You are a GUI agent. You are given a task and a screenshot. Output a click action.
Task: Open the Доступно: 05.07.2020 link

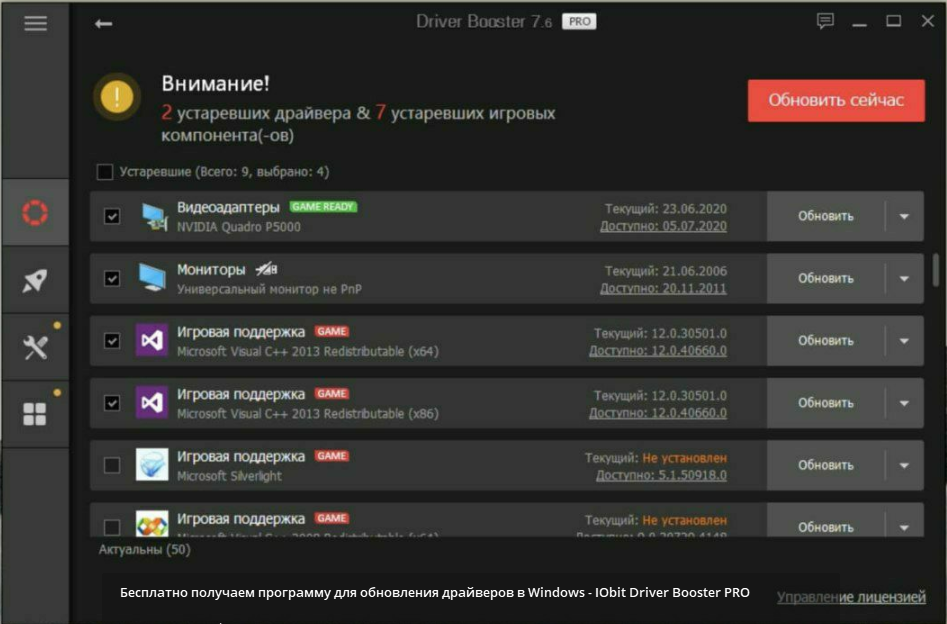[663, 226]
